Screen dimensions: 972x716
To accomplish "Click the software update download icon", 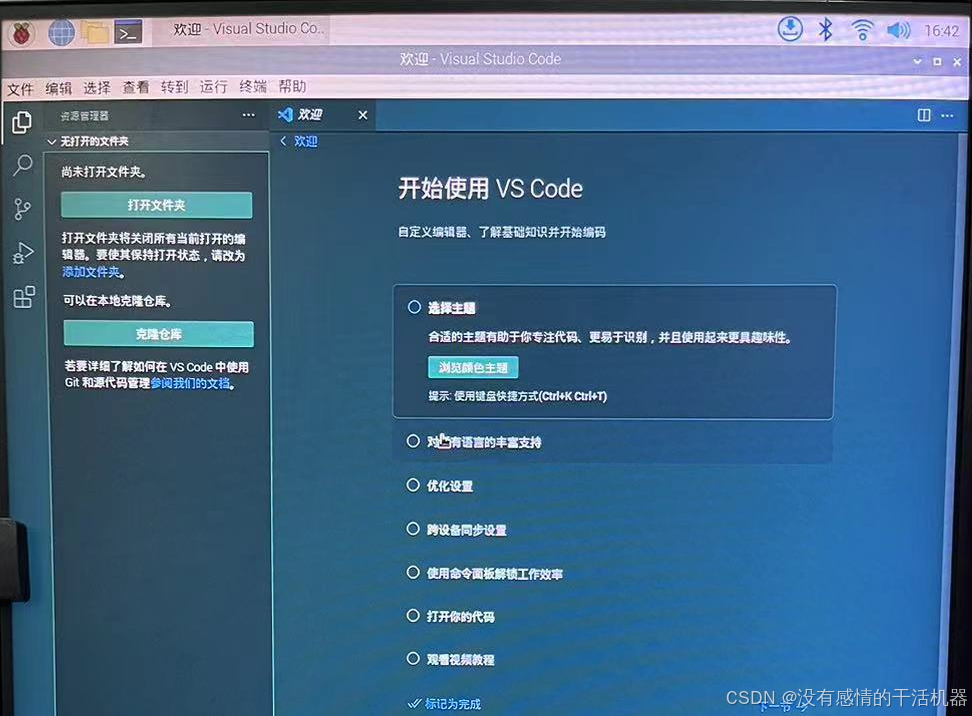I will [x=790, y=29].
